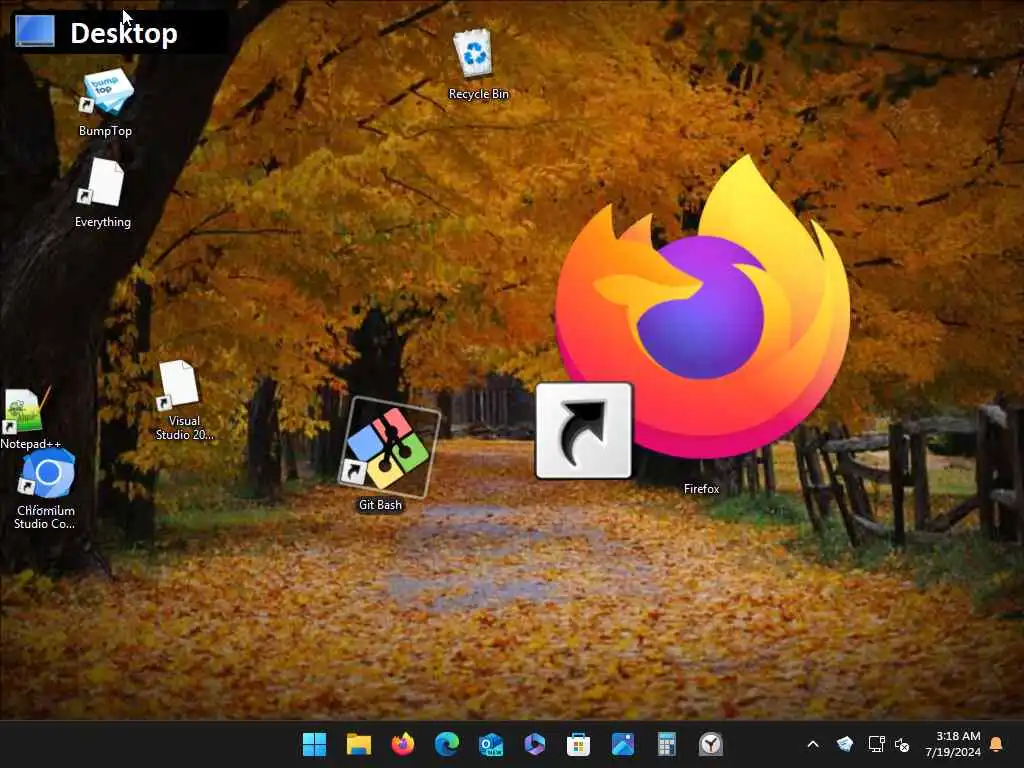Screen dimensions: 1024x768
Task: Select the Recycle Bin icon
Action: [473, 54]
